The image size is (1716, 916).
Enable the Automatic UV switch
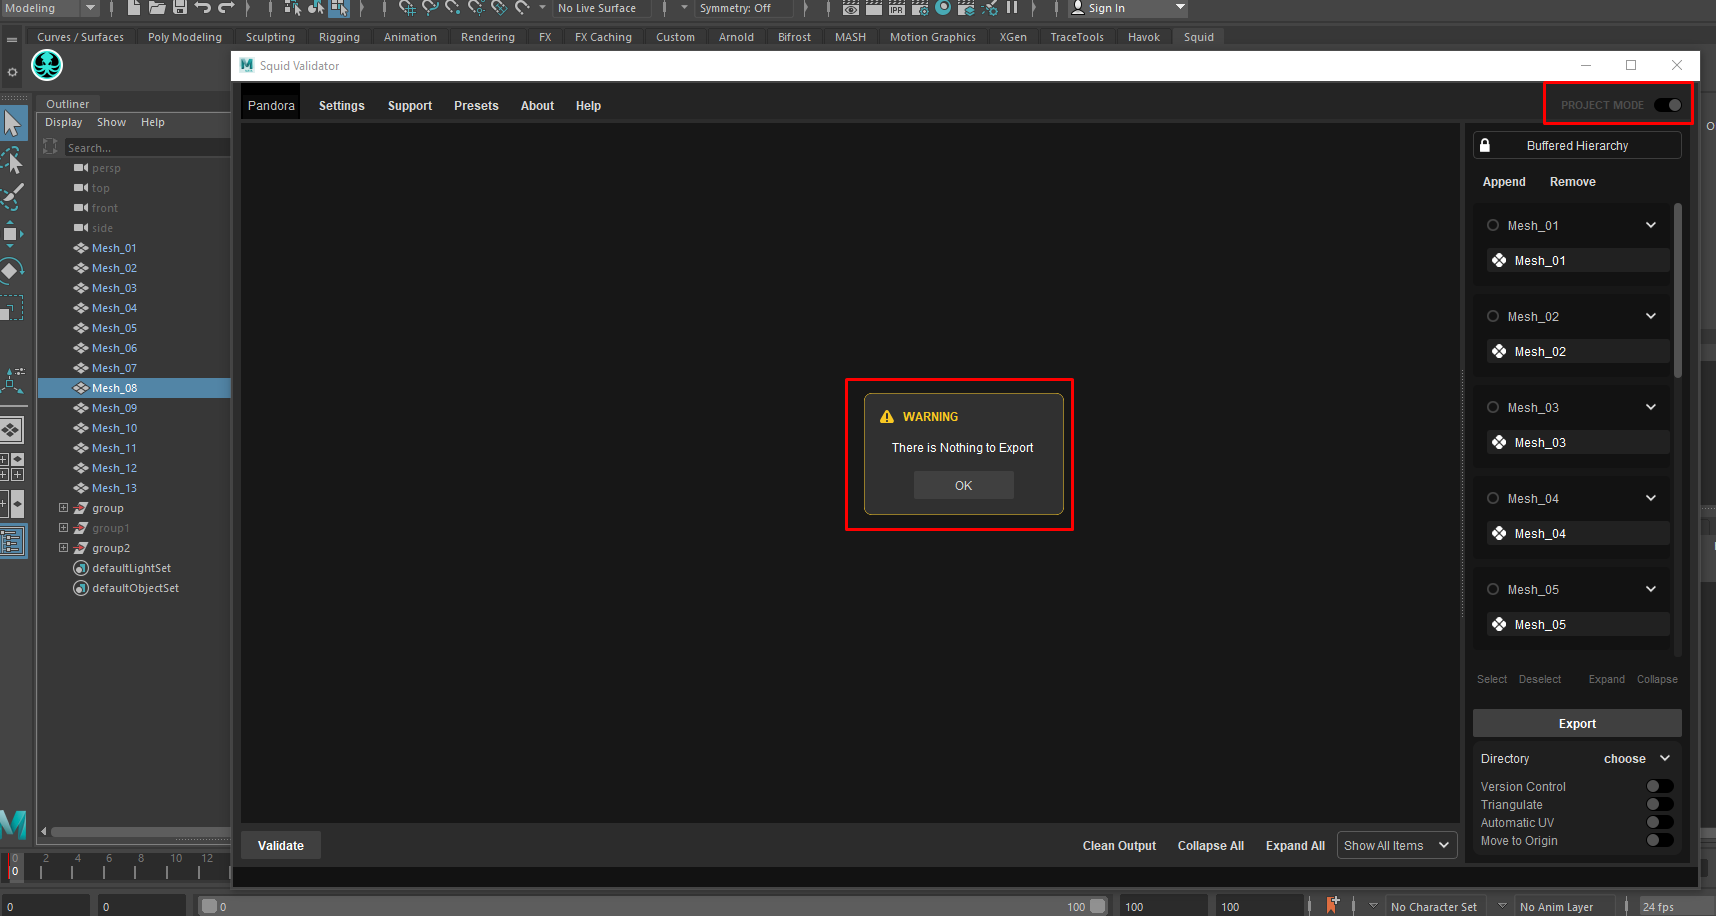pyautogui.click(x=1660, y=822)
